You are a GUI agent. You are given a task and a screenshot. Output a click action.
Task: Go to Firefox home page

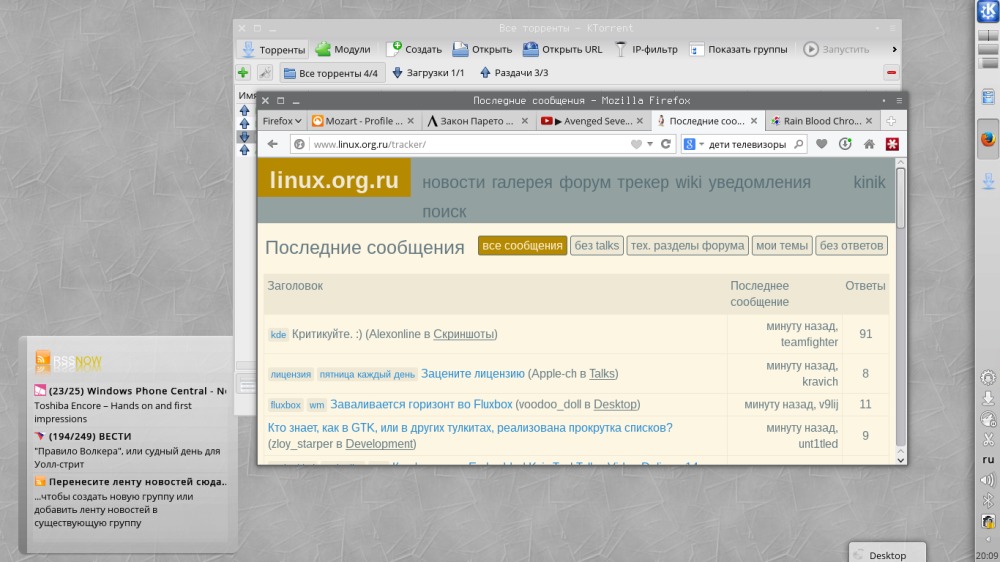pyautogui.click(x=869, y=144)
